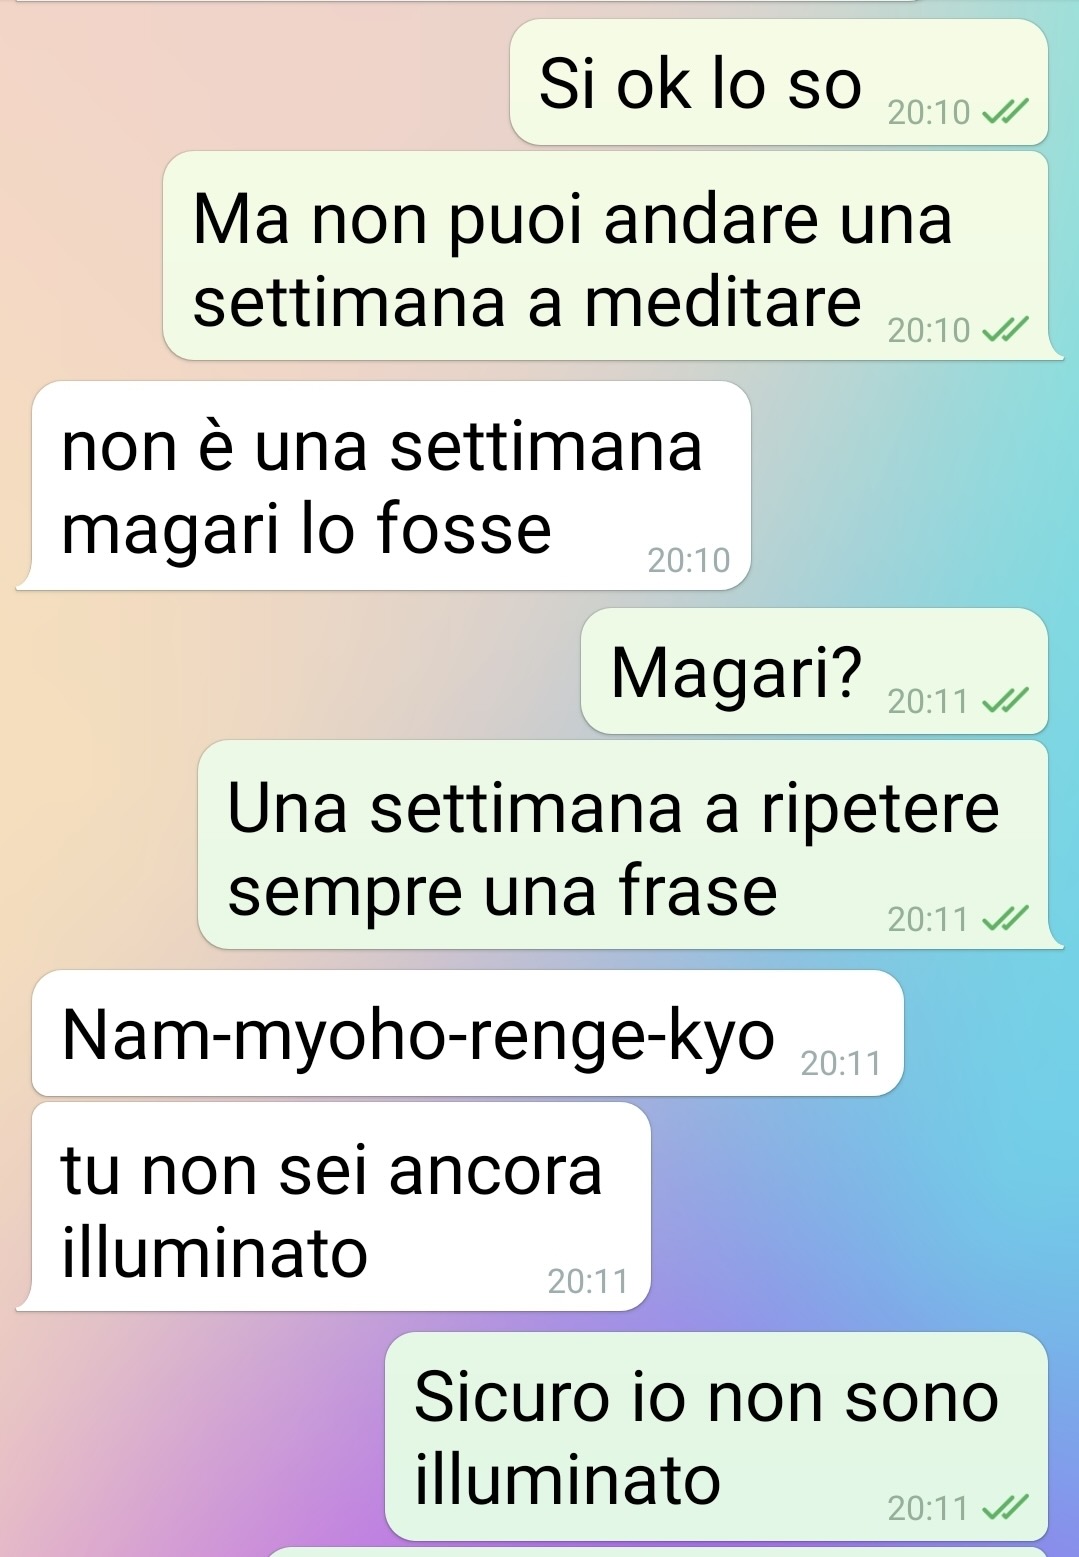Tap 'tu non sei ancora illuminato' message

tap(335, 1207)
